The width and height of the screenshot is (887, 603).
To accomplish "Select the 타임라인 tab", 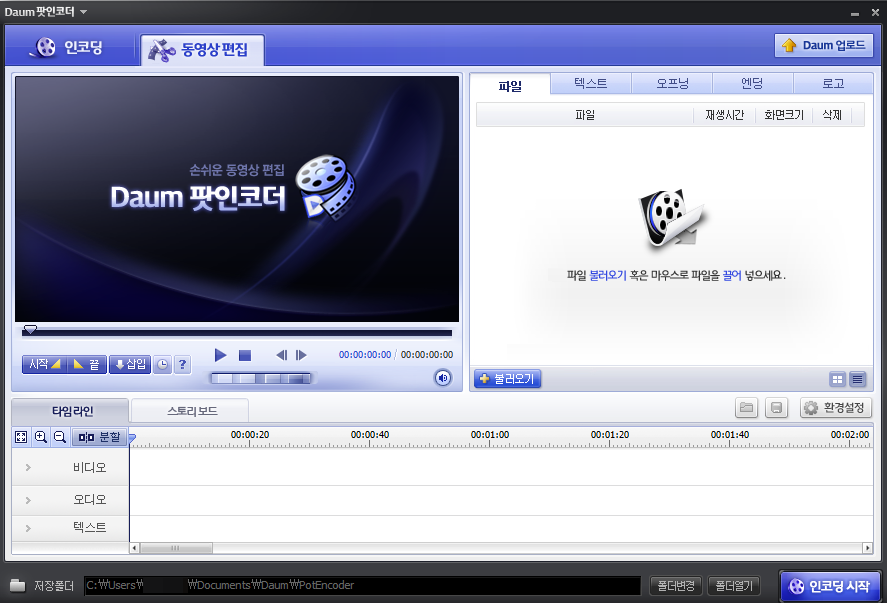I will (71, 411).
